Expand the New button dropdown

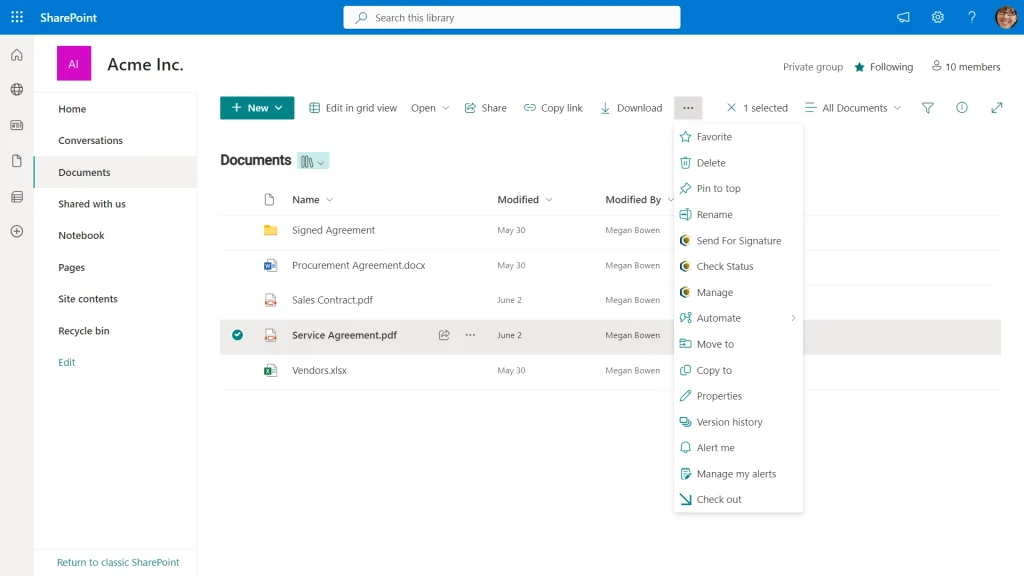click(279, 108)
